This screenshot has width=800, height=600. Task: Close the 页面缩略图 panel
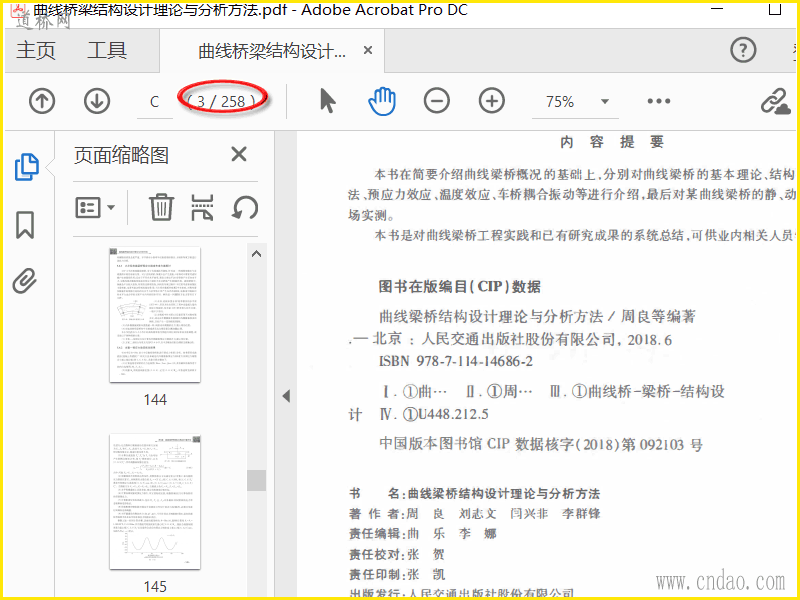pos(239,154)
